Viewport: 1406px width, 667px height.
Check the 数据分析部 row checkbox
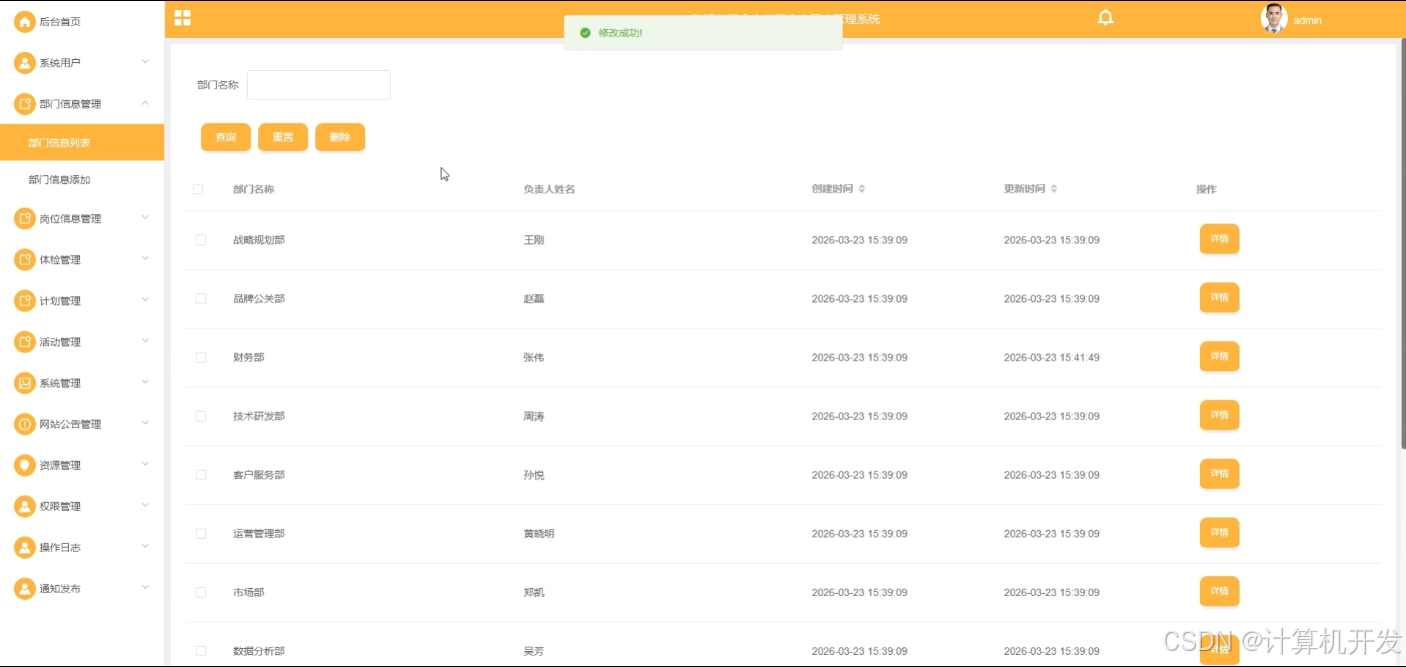coord(201,651)
